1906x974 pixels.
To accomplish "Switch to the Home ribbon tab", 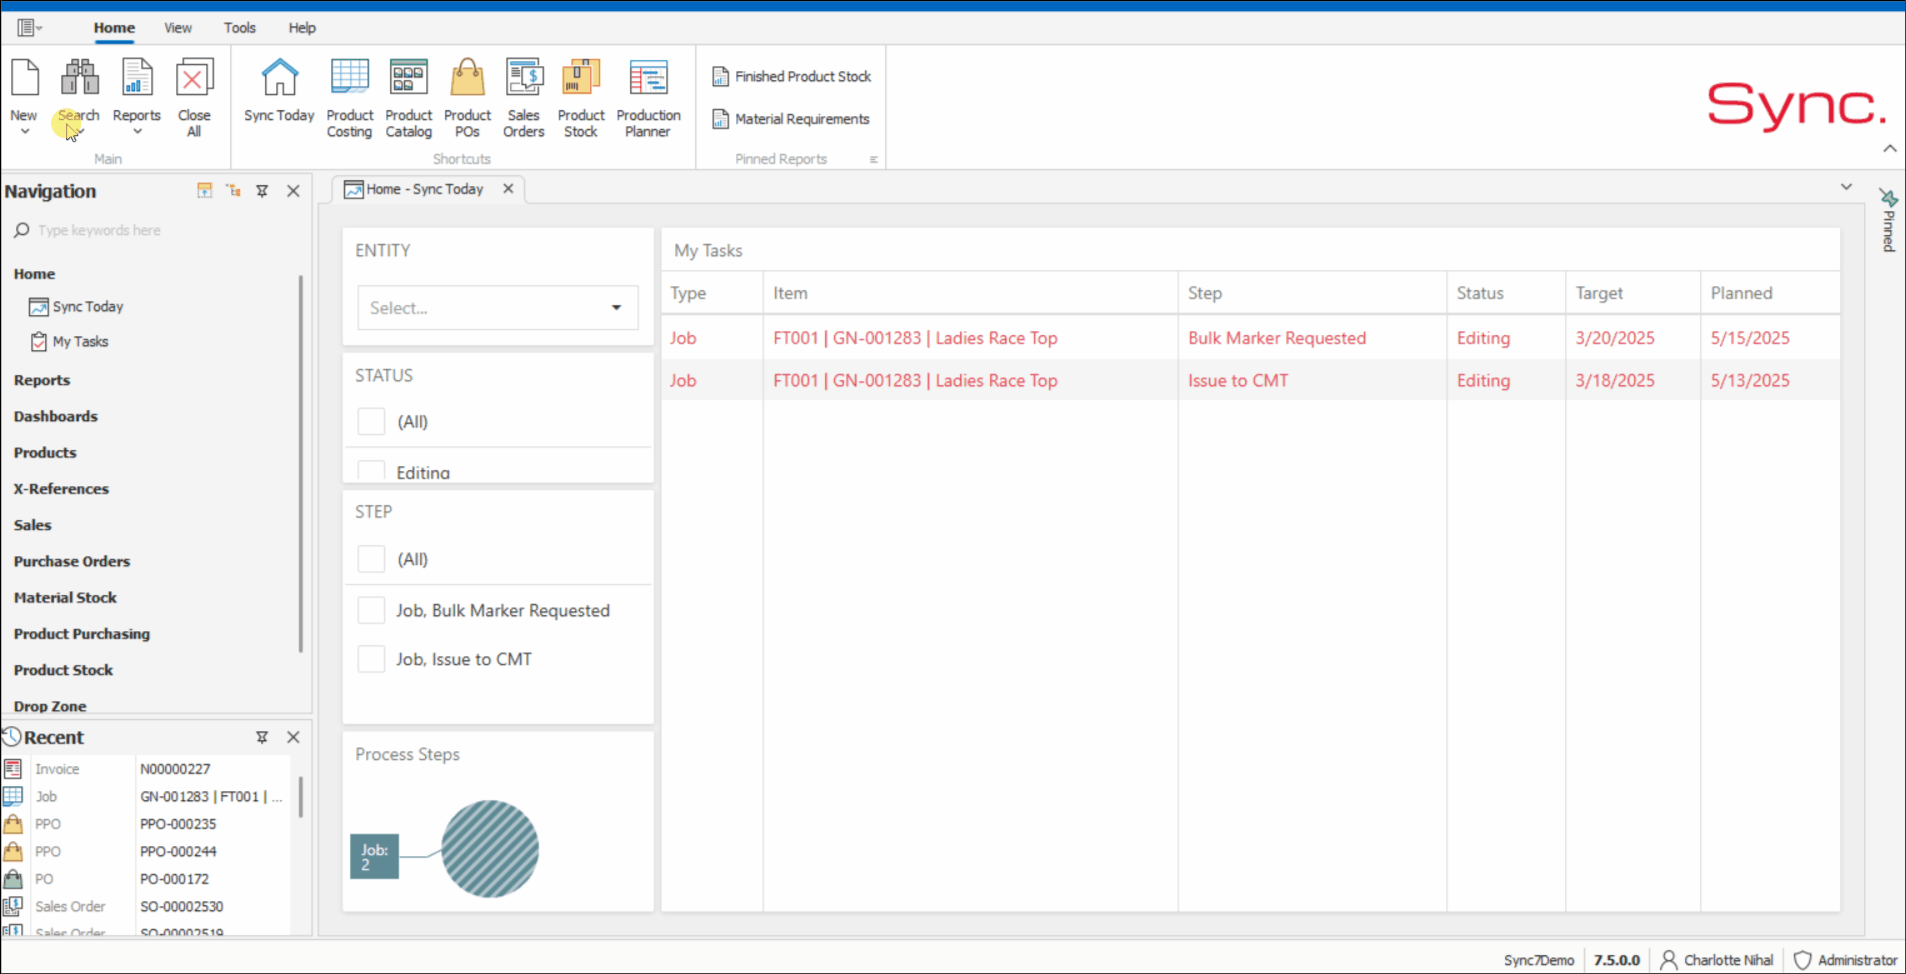I will 114,28.
